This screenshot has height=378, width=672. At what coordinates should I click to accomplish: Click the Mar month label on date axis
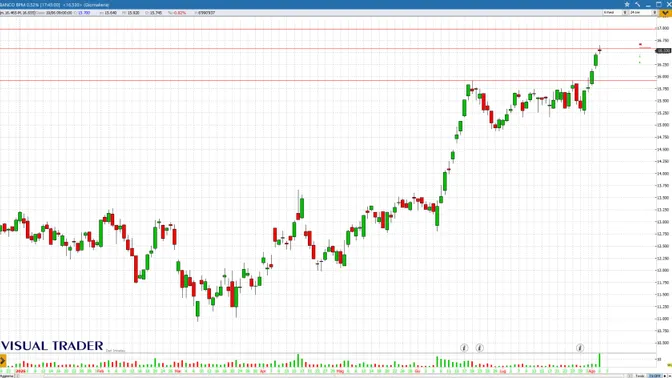click(177, 371)
